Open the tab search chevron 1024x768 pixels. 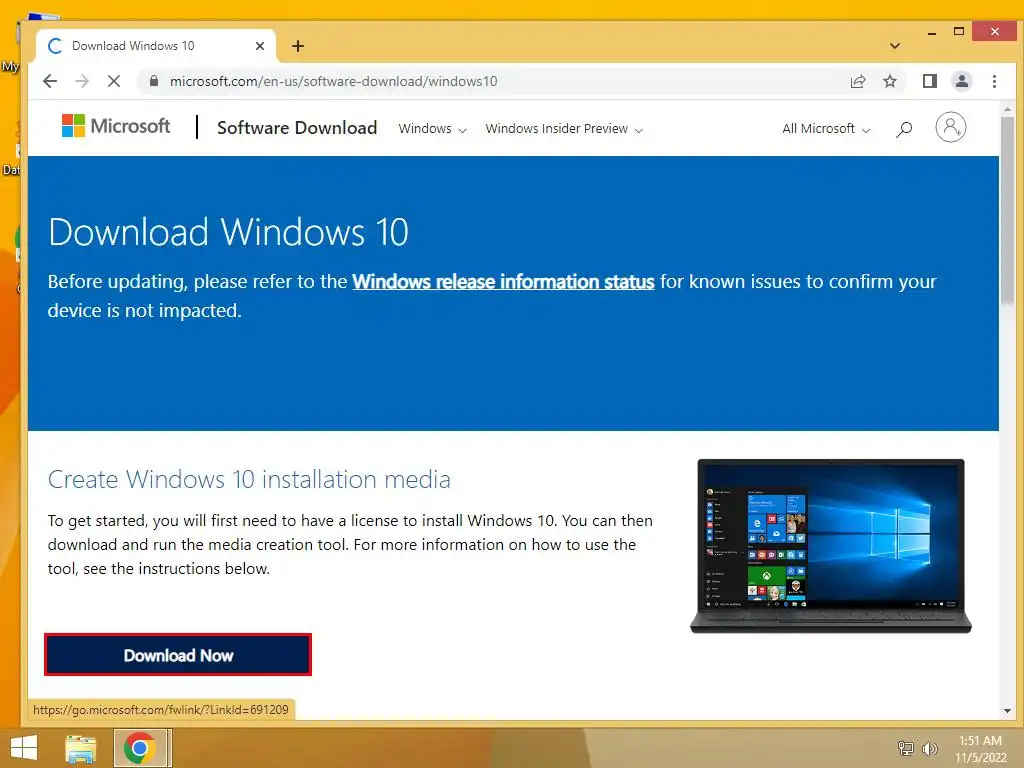coord(895,46)
